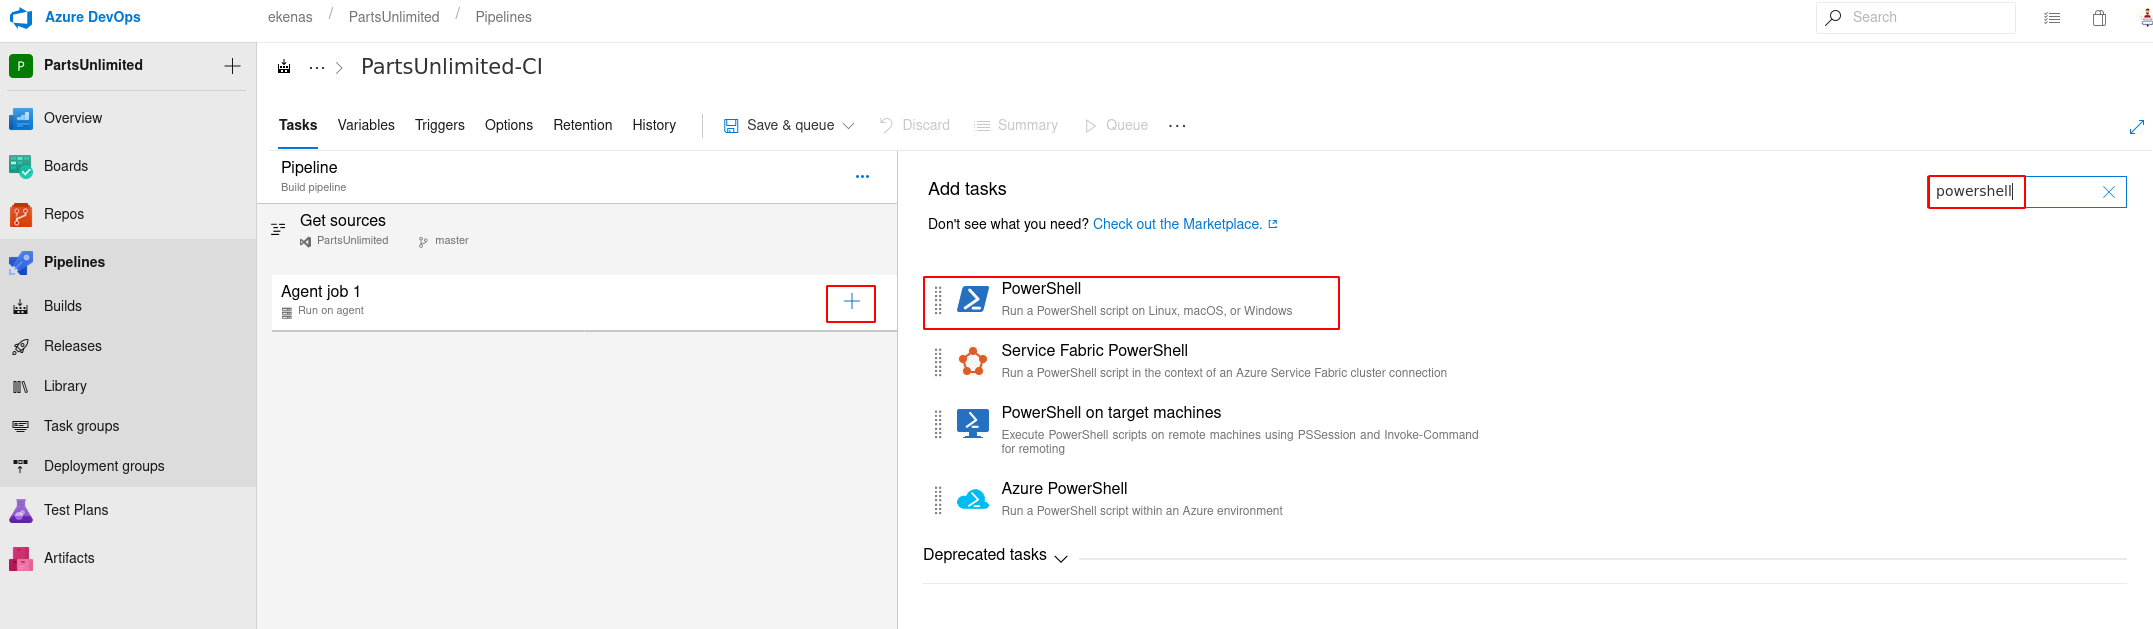
Task: Click the ekenas organization breadcrumb
Action: tap(290, 17)
